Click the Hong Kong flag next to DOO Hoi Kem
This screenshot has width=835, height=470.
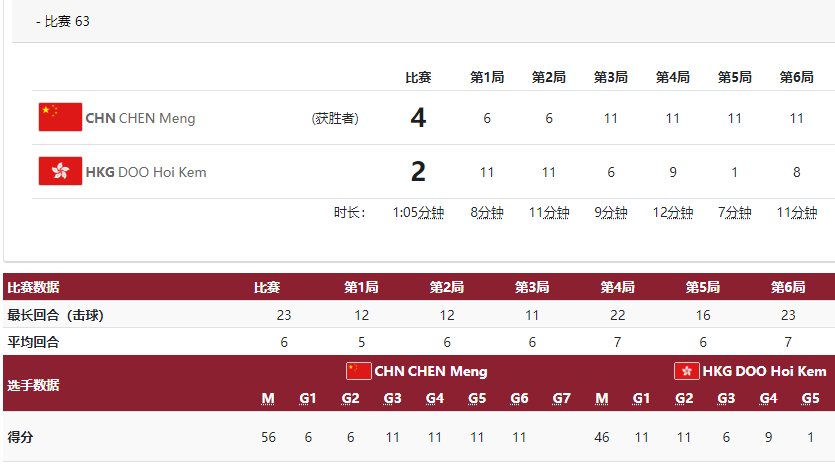pos(60,171)
